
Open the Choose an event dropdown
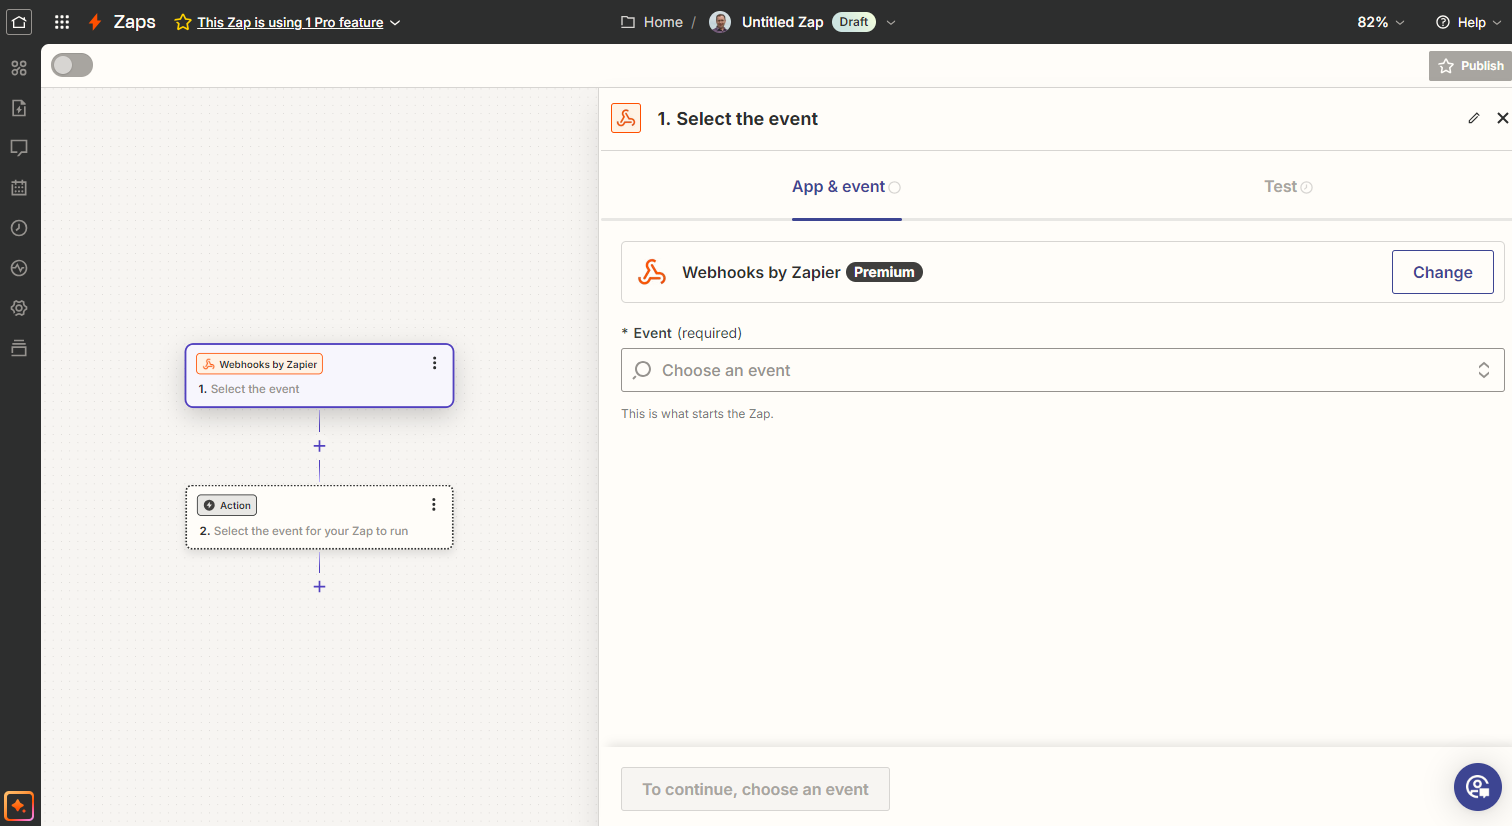[x=1062, y=370]
